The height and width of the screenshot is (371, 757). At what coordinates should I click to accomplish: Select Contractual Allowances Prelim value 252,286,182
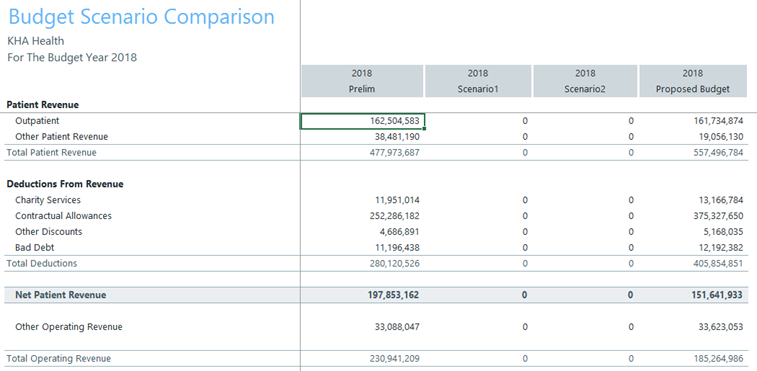pos(393,216)
